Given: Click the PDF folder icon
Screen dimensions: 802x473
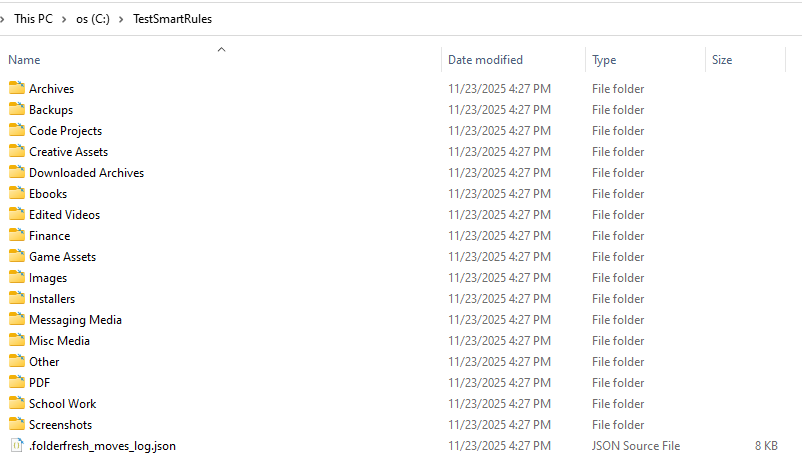Looking at the screenshot, I should pos(17,382).
